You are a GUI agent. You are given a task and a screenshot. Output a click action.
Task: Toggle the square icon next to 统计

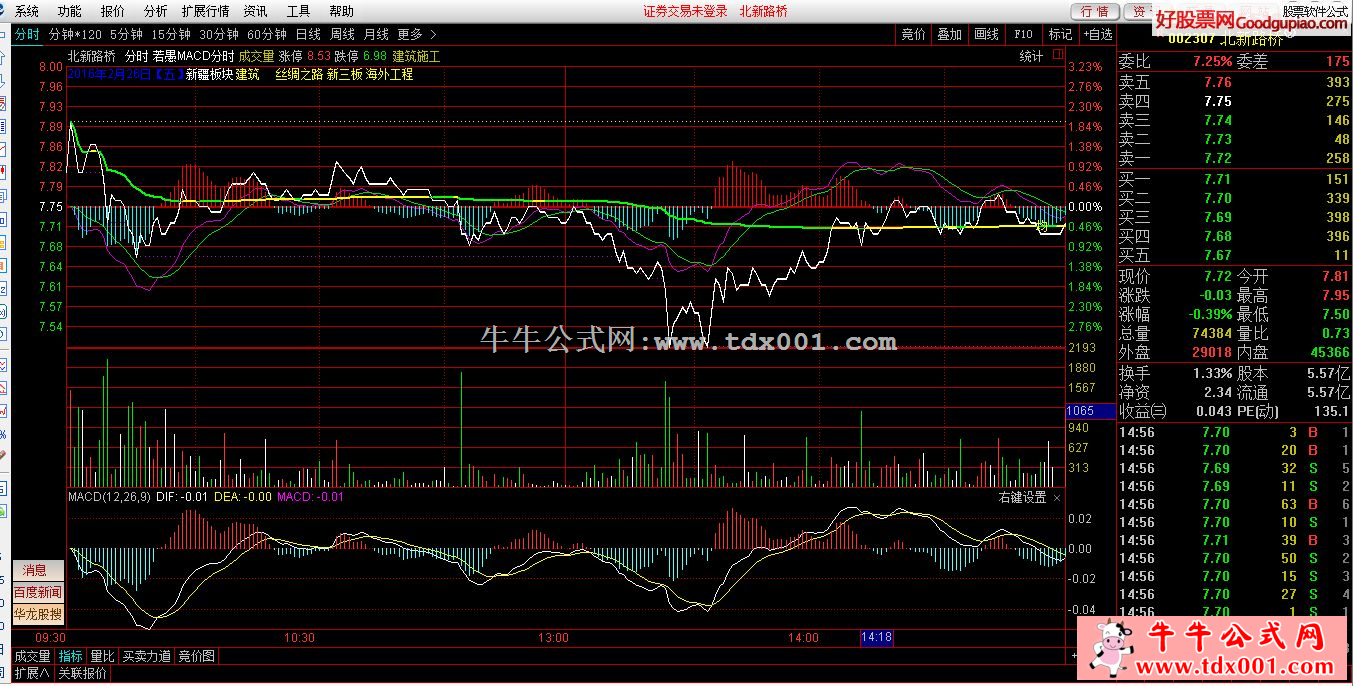[1058, 57]
